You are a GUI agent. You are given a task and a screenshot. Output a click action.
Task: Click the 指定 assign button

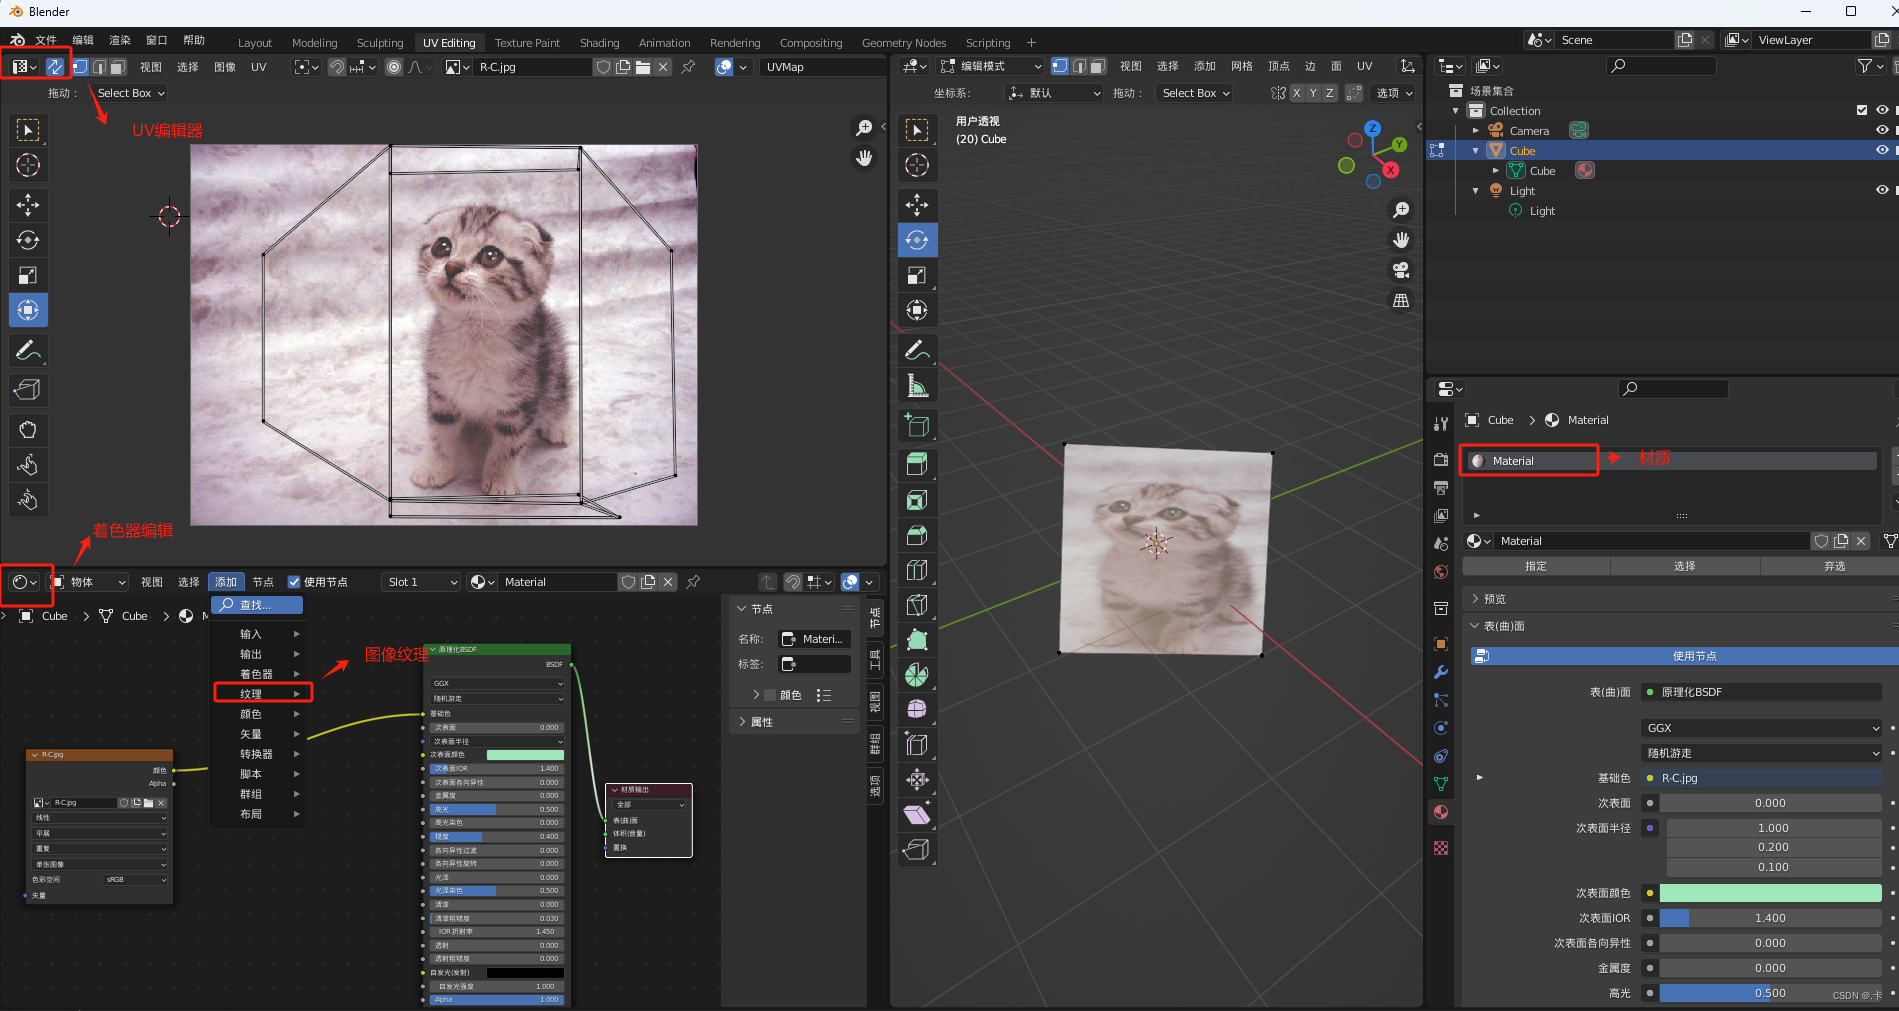1535,566
